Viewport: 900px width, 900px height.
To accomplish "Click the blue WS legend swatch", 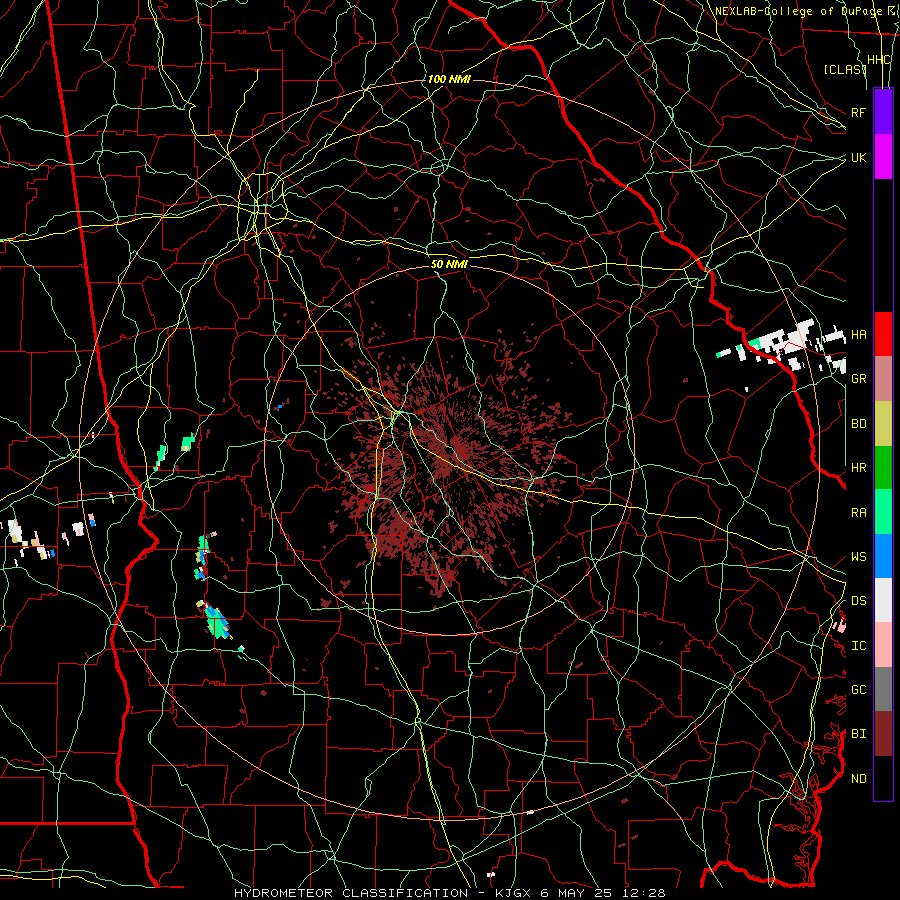I will click(883, 556).
